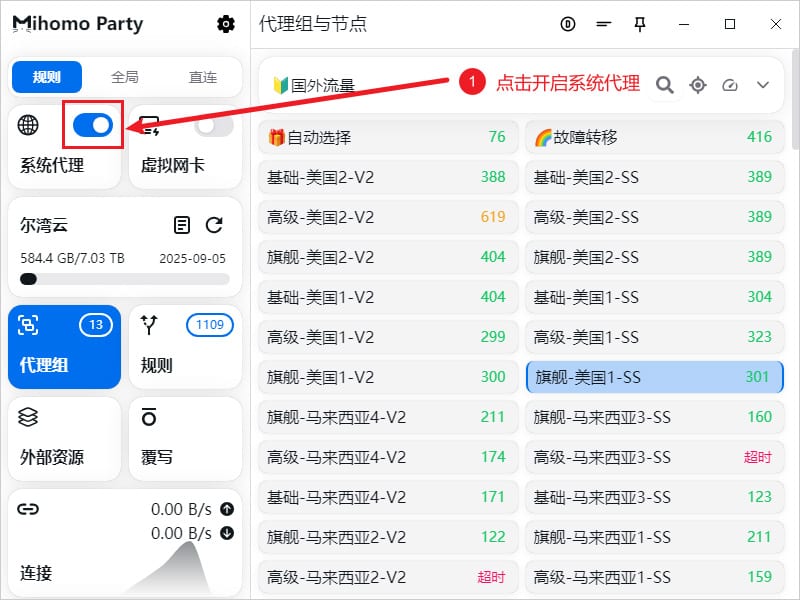This screenshot has width=800, height=600.
Task: Enable the 虚拟网卡 switch
Action: pyautogui.click(x=213, y=125)
